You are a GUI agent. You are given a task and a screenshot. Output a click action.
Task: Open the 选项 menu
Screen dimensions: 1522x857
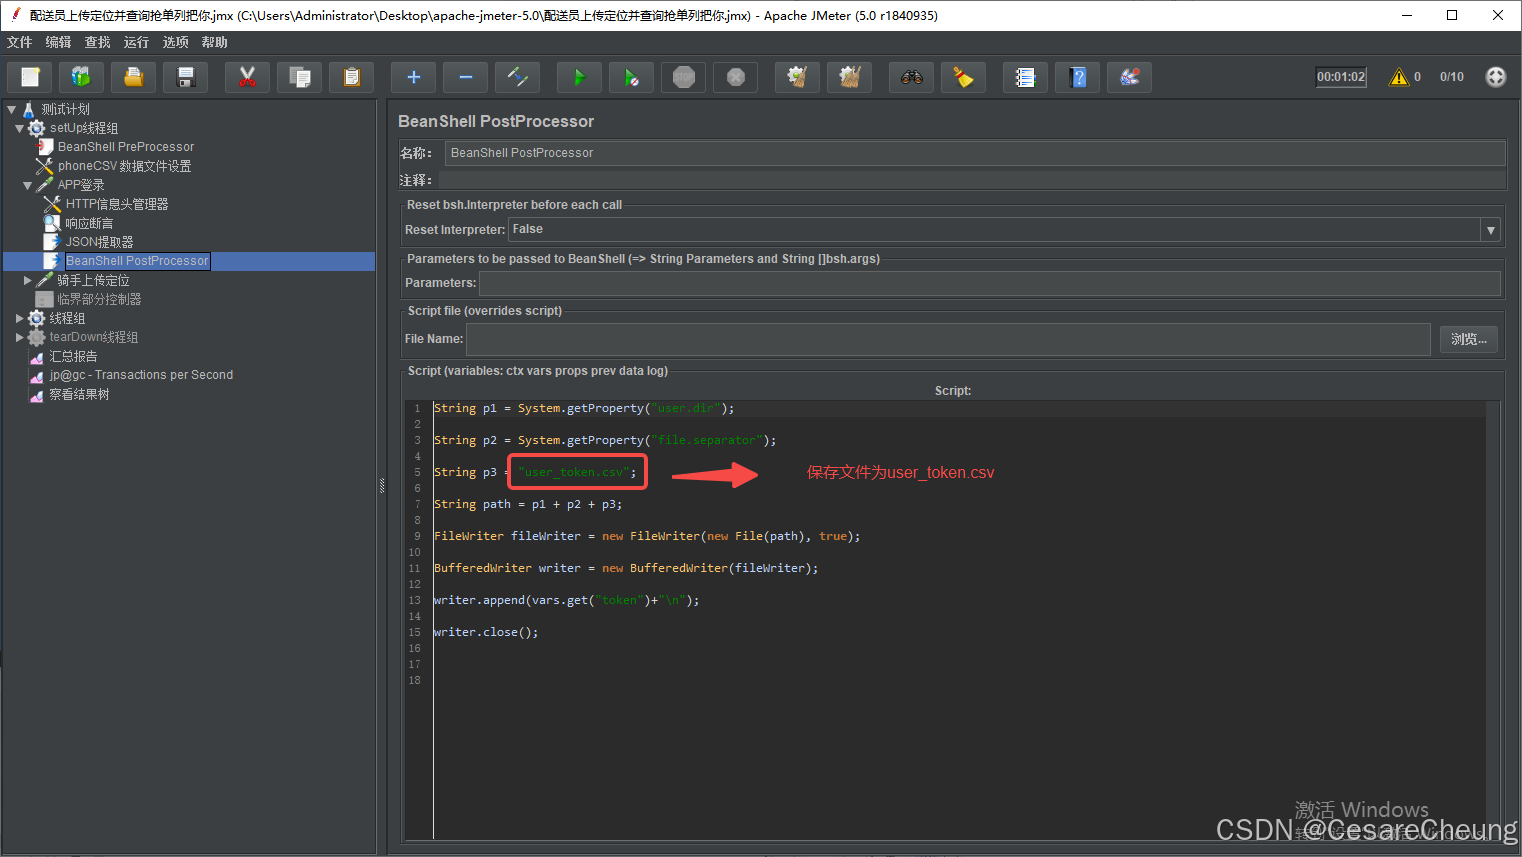click(176, 42)
